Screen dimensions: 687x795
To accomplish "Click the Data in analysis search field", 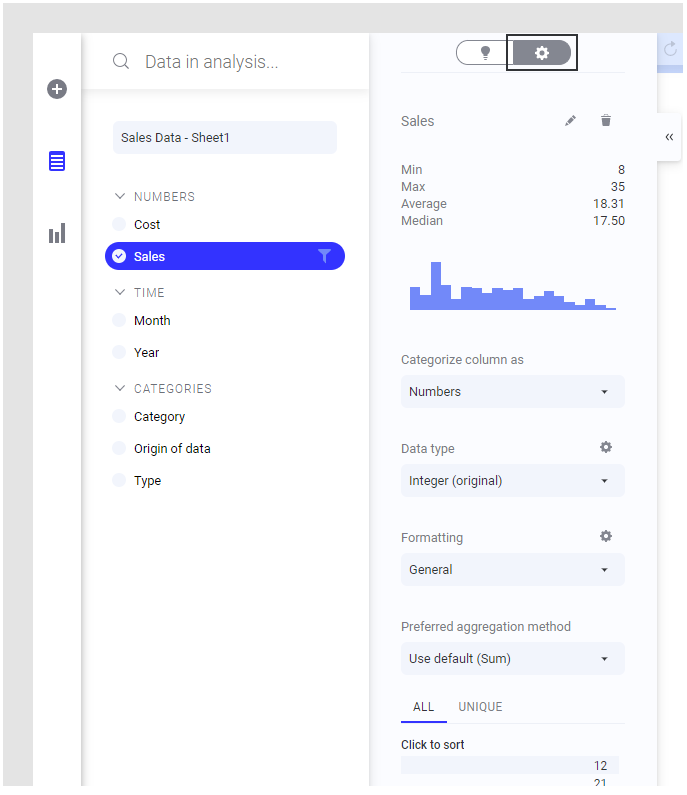I will (240, 62).
